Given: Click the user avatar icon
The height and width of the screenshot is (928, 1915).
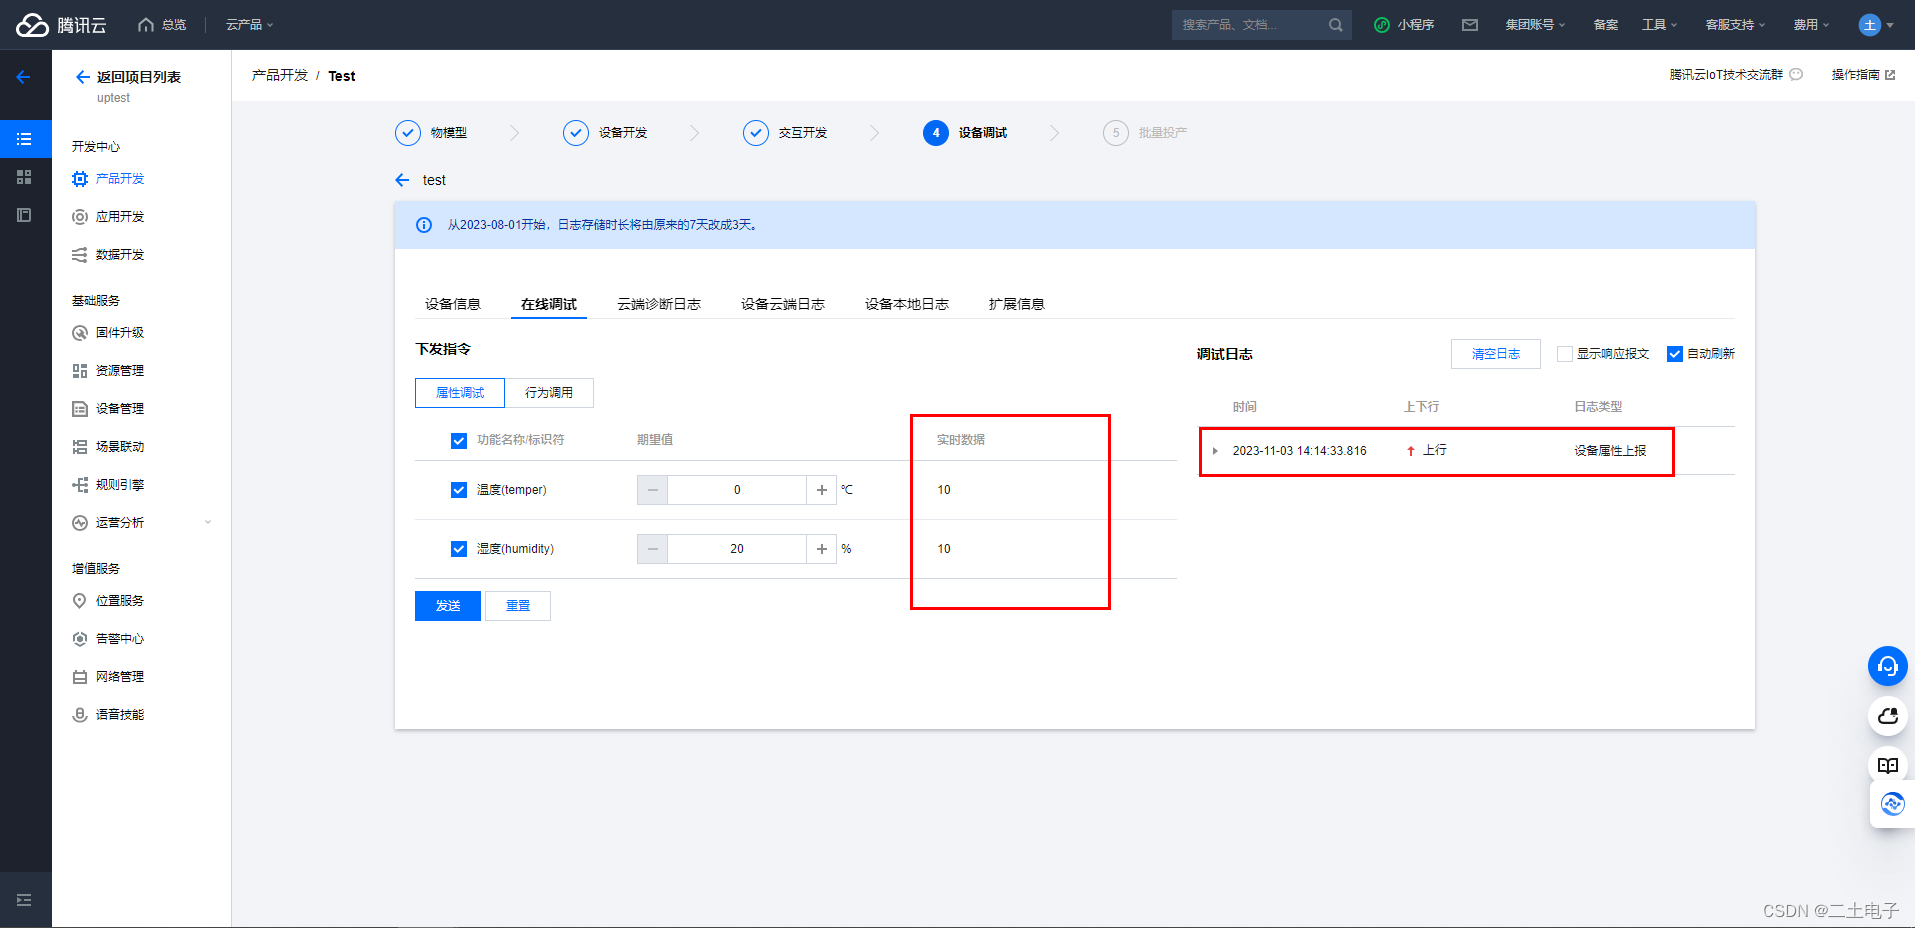Looking at the screenshot, I should click(1870, 25).
